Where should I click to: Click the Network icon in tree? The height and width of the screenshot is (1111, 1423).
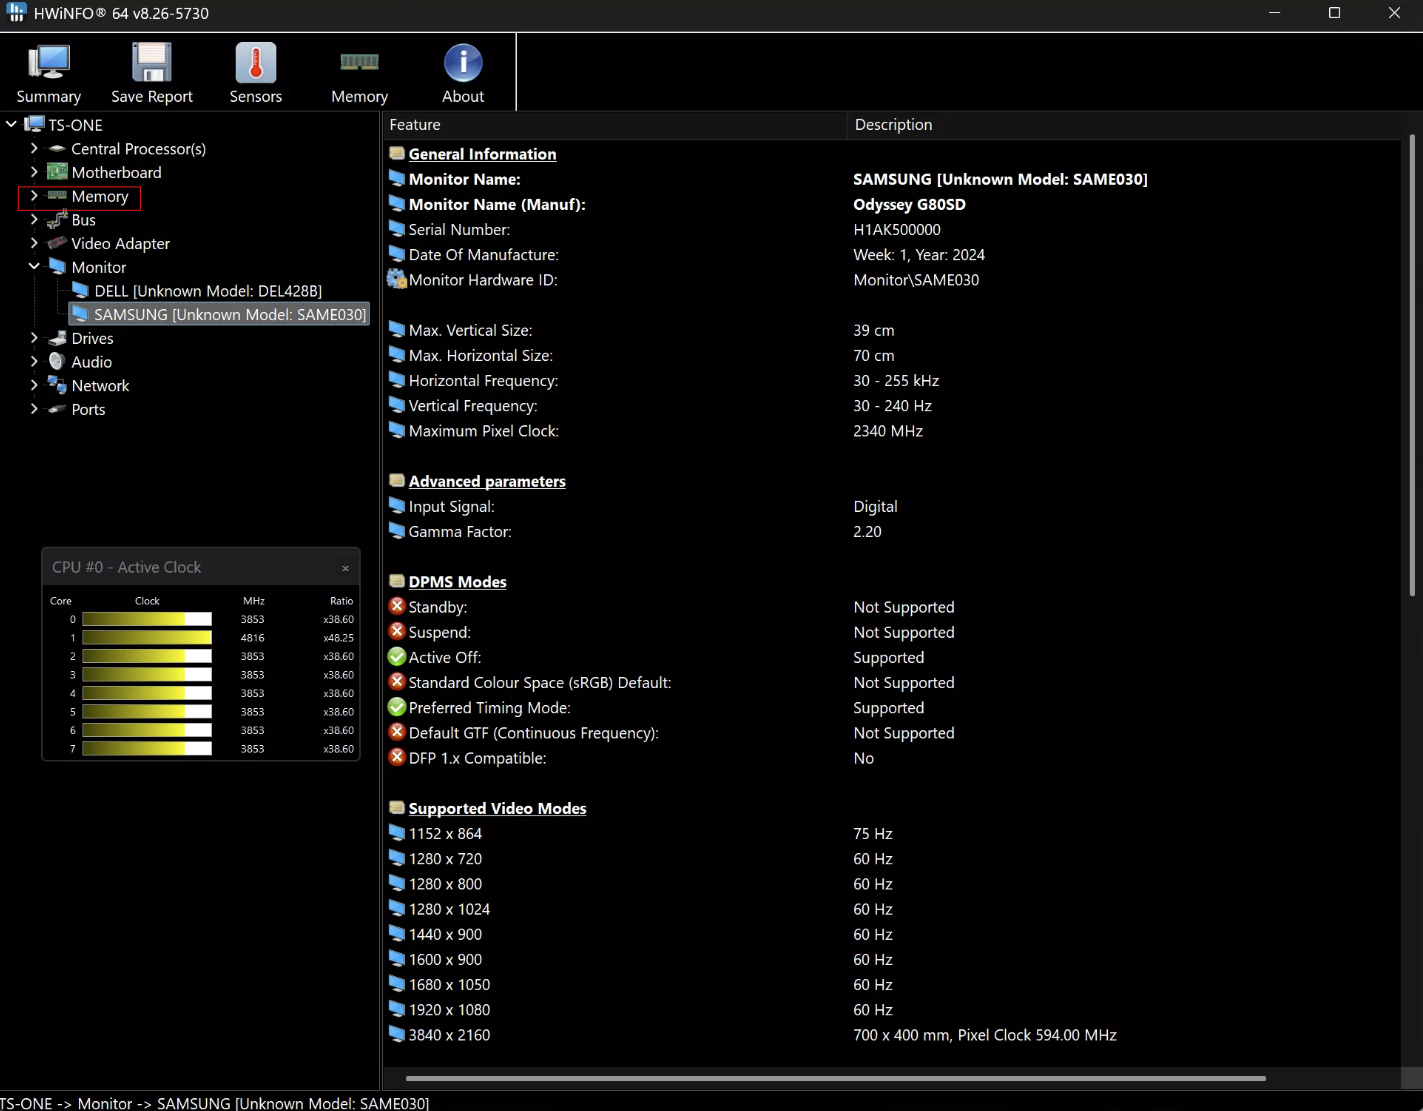(x=57, y=385)
